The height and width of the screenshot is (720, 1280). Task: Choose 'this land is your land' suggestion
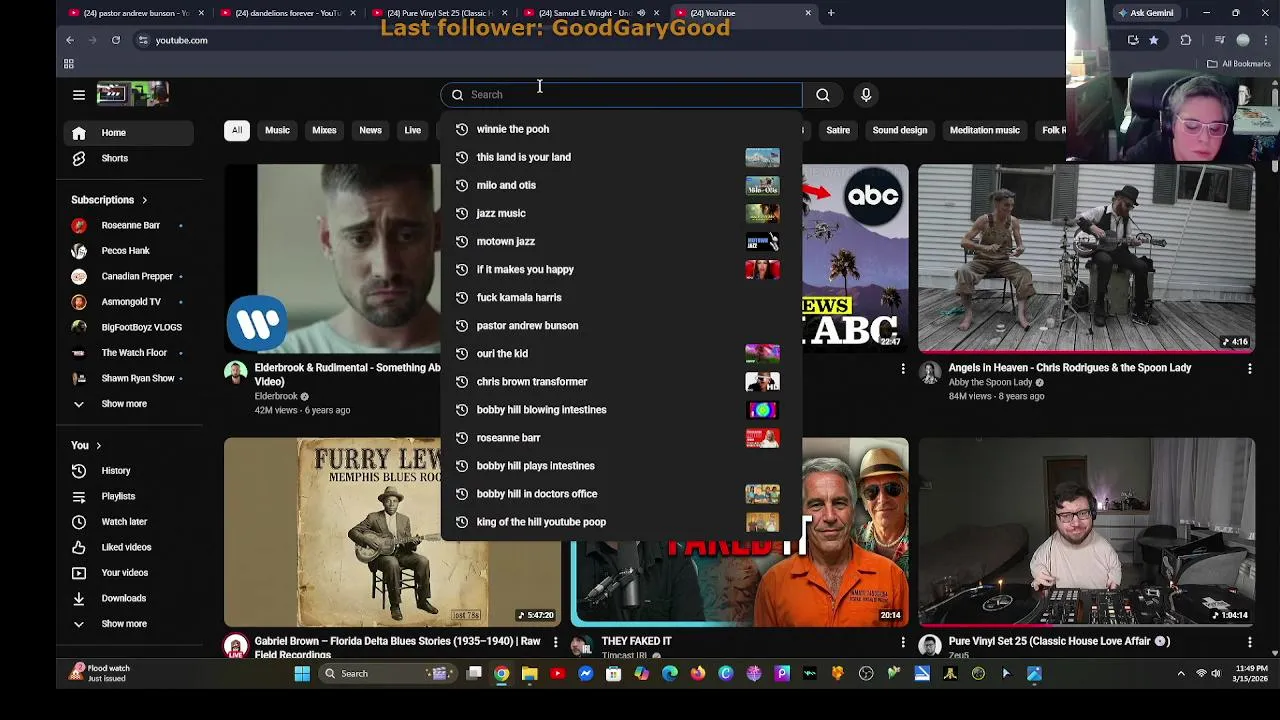621,157
